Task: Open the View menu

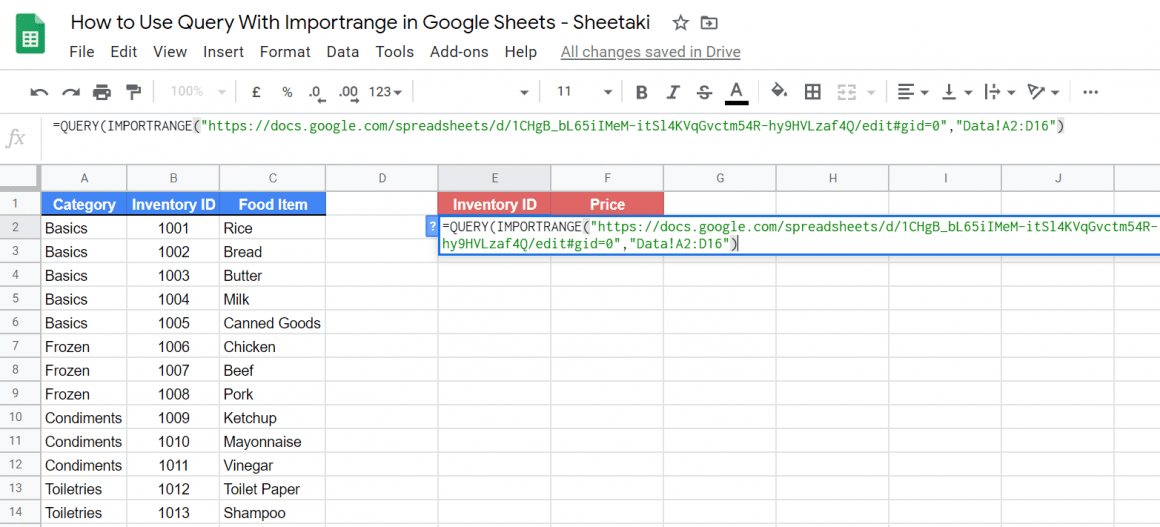Action: 170,52
